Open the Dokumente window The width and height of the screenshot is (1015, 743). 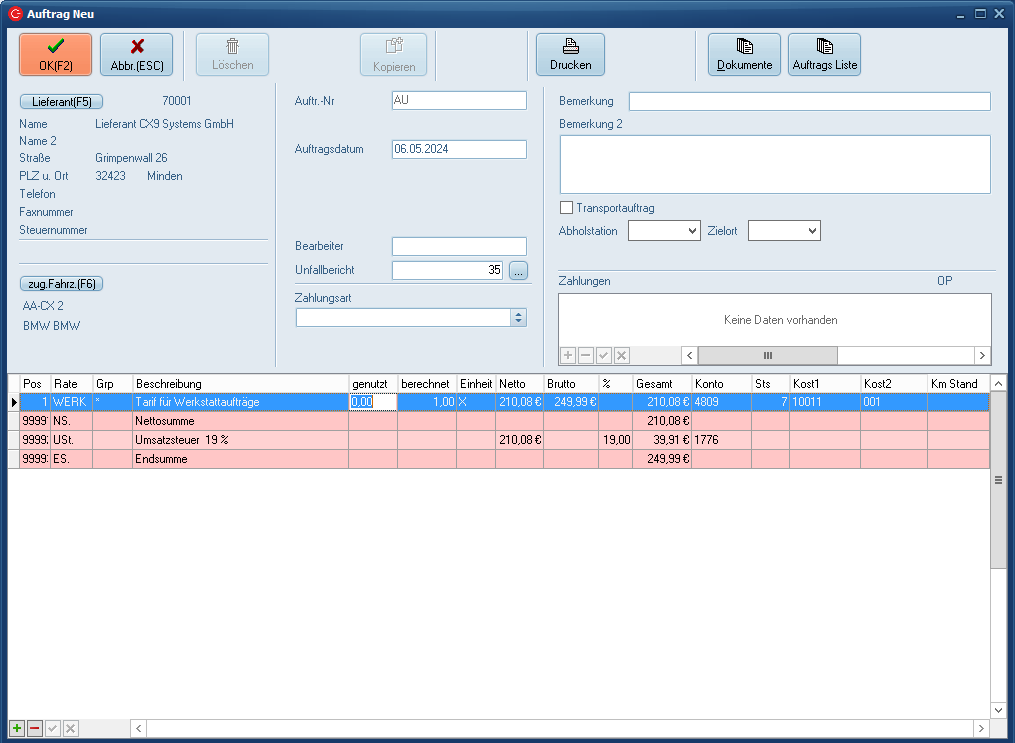pyautogui.click(x=744, y=54)
